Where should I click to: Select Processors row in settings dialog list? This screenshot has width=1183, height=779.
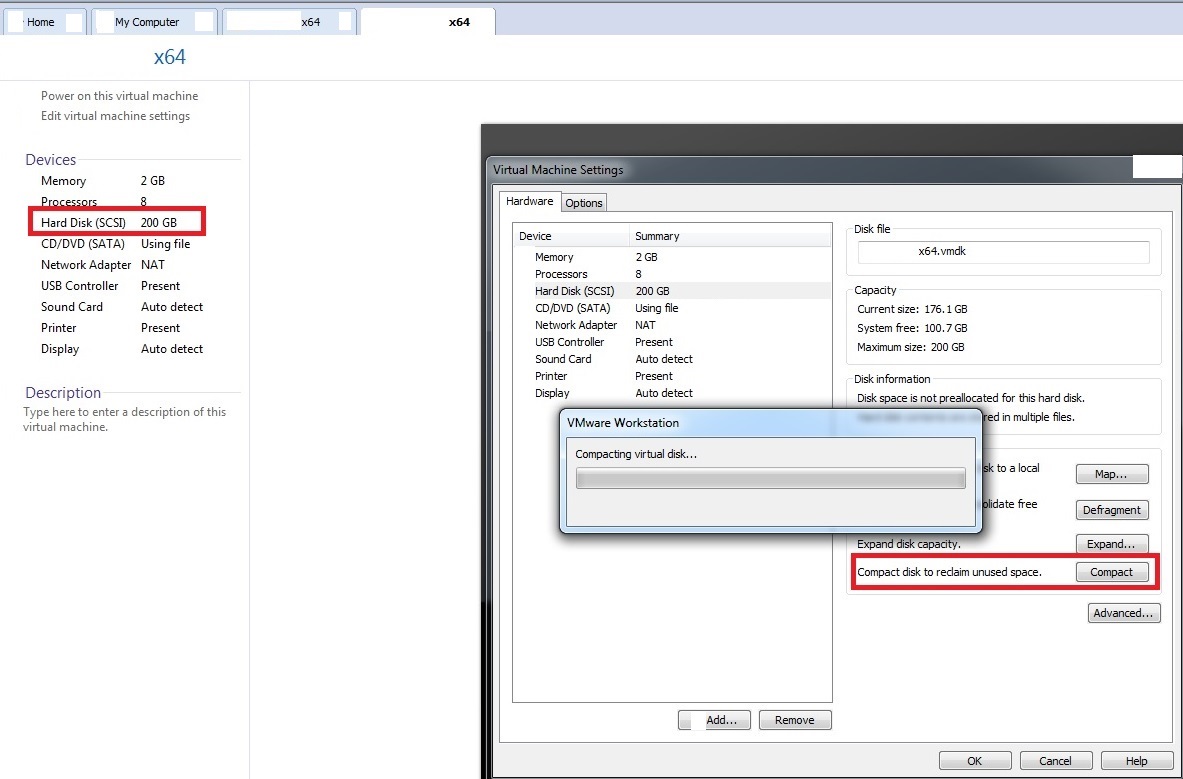pyautogui.click(x=671, y=274)
